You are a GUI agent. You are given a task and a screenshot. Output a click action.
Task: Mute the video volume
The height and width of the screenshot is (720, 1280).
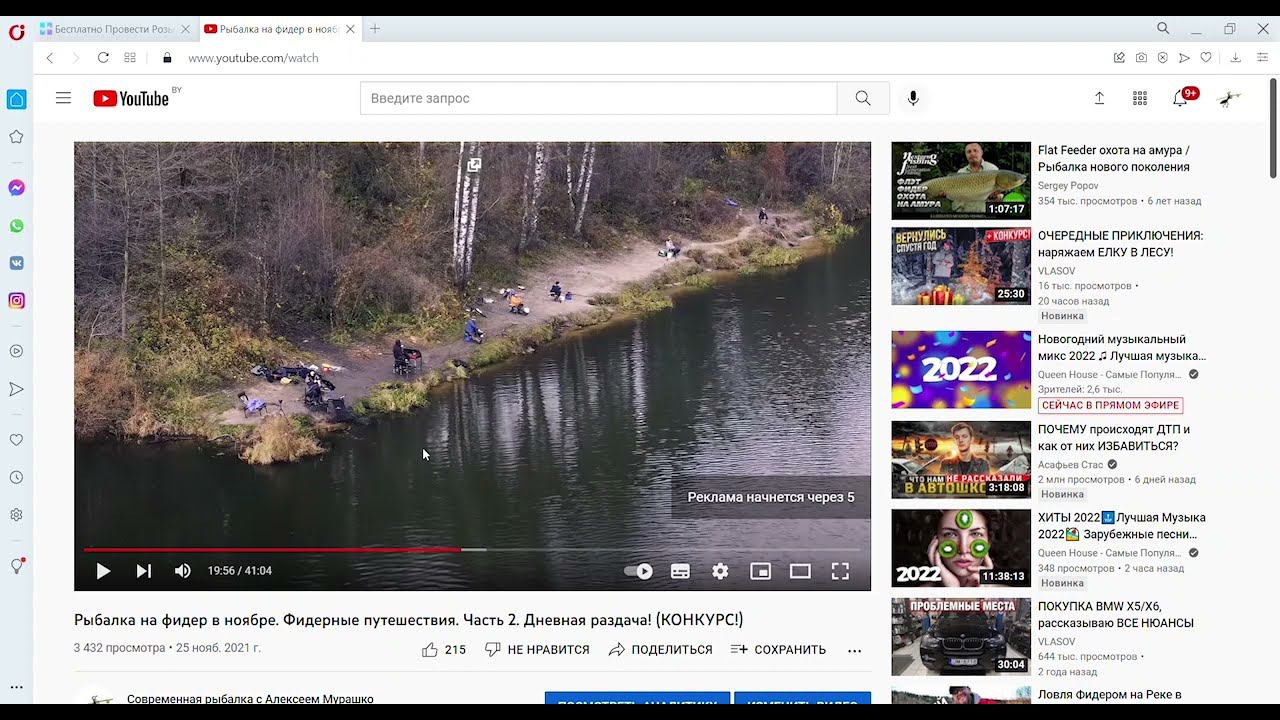(x=183, y=571)
